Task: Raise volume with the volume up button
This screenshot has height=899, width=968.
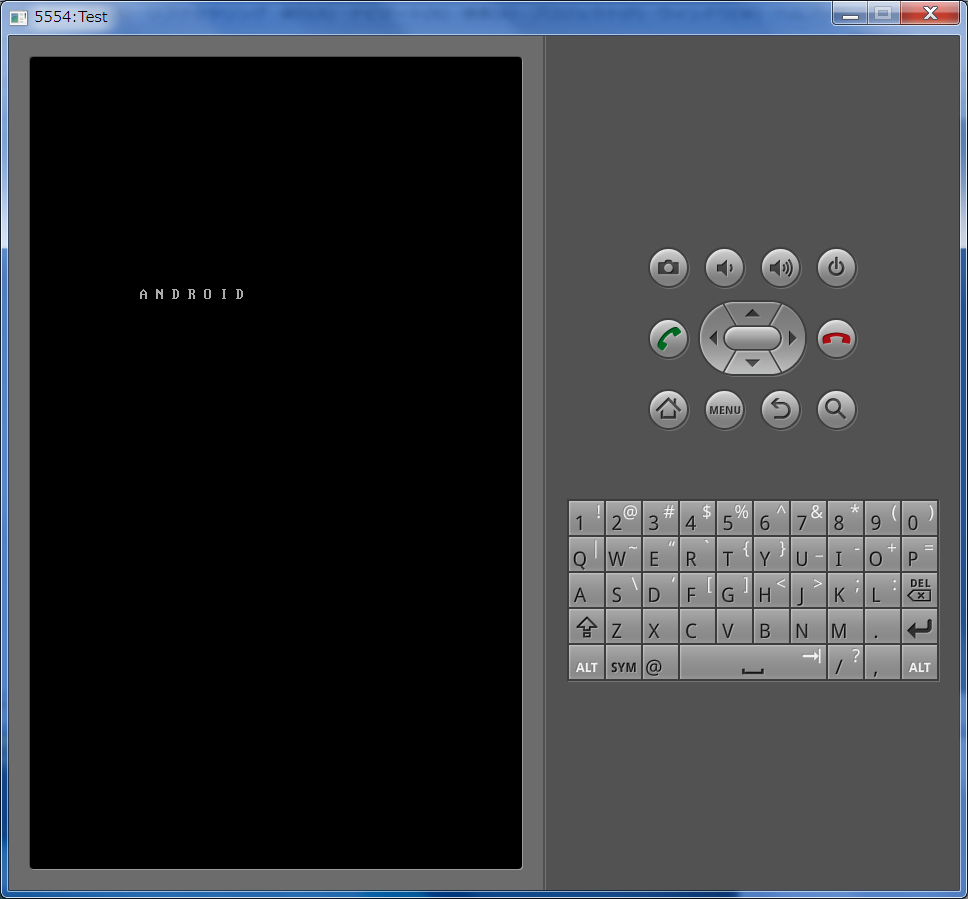Action: click(781, 267)
